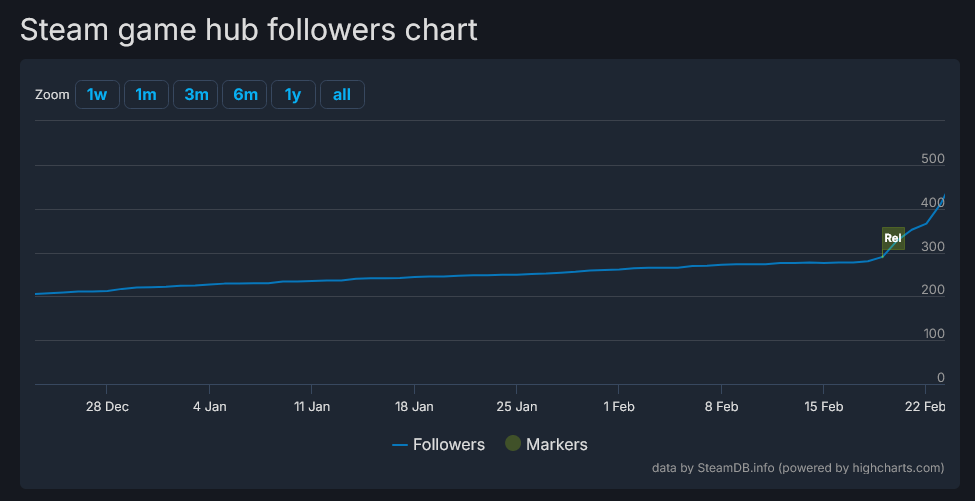Image resolution: width=975 pixels, height=501 pixels.
Task: Click the '11 Jan' date label
Action: (x=312, y=407)
